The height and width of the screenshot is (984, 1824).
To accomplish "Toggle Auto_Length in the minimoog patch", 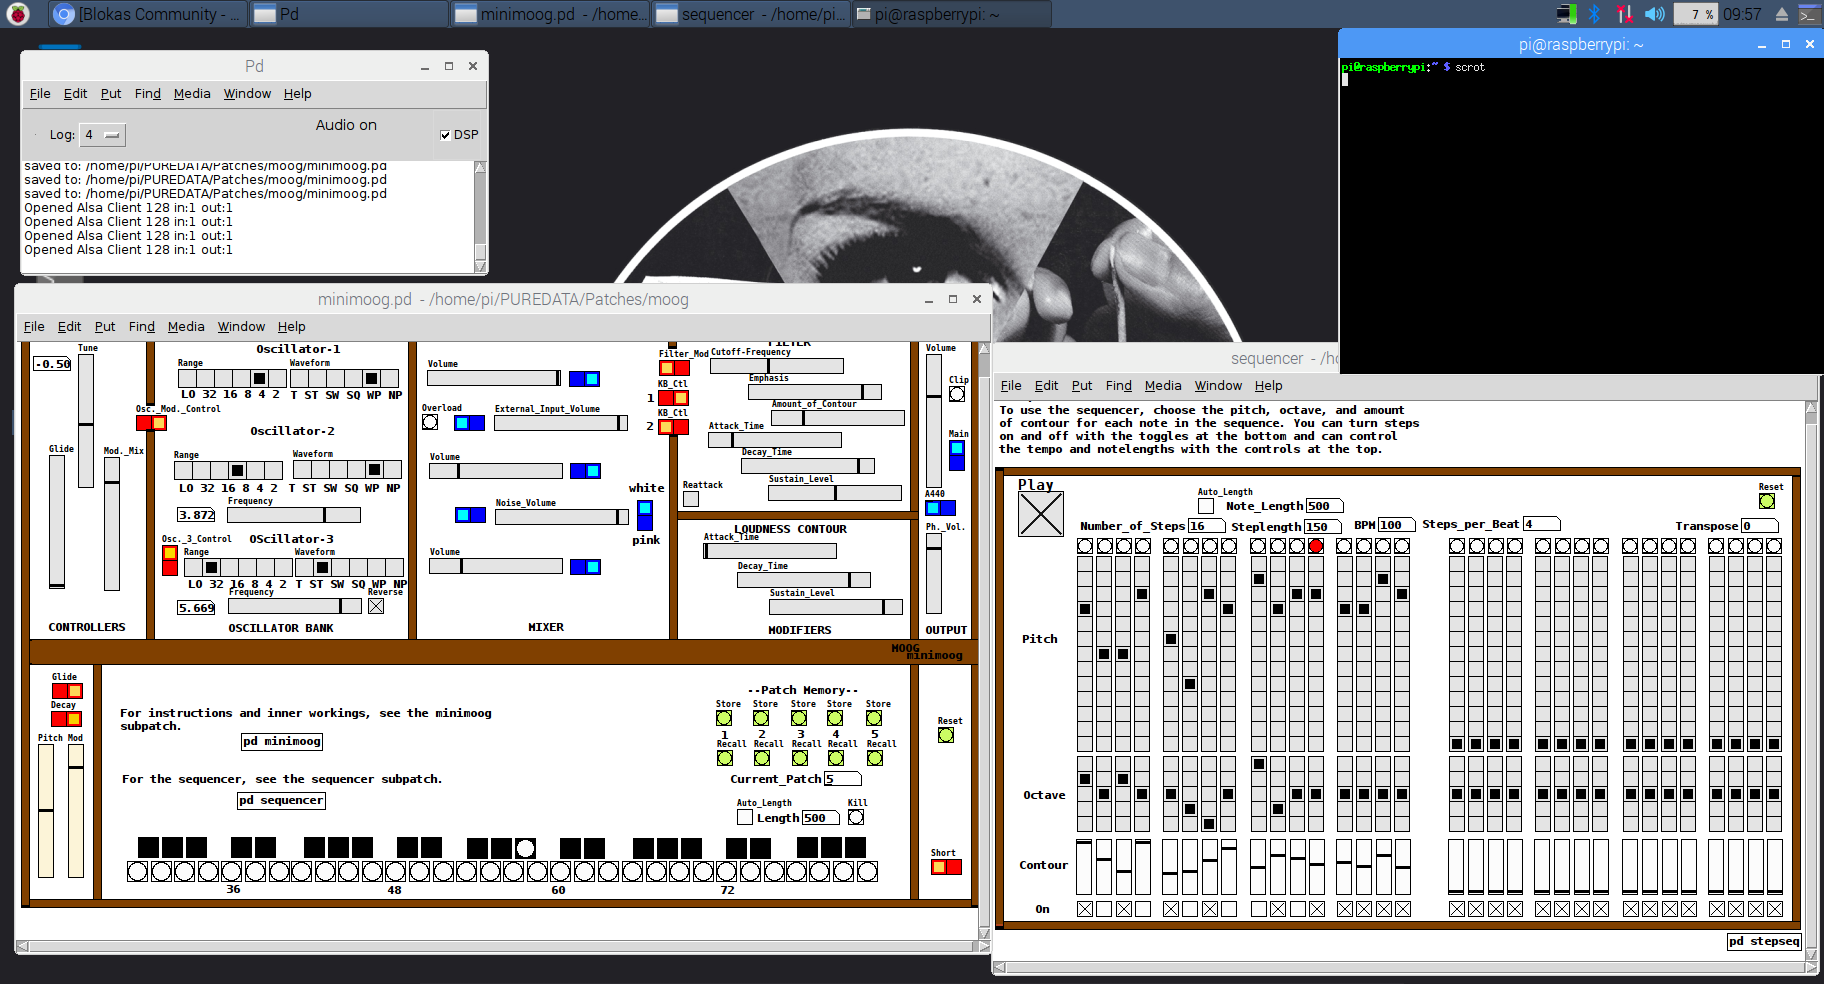I will (x=745, y=817).
